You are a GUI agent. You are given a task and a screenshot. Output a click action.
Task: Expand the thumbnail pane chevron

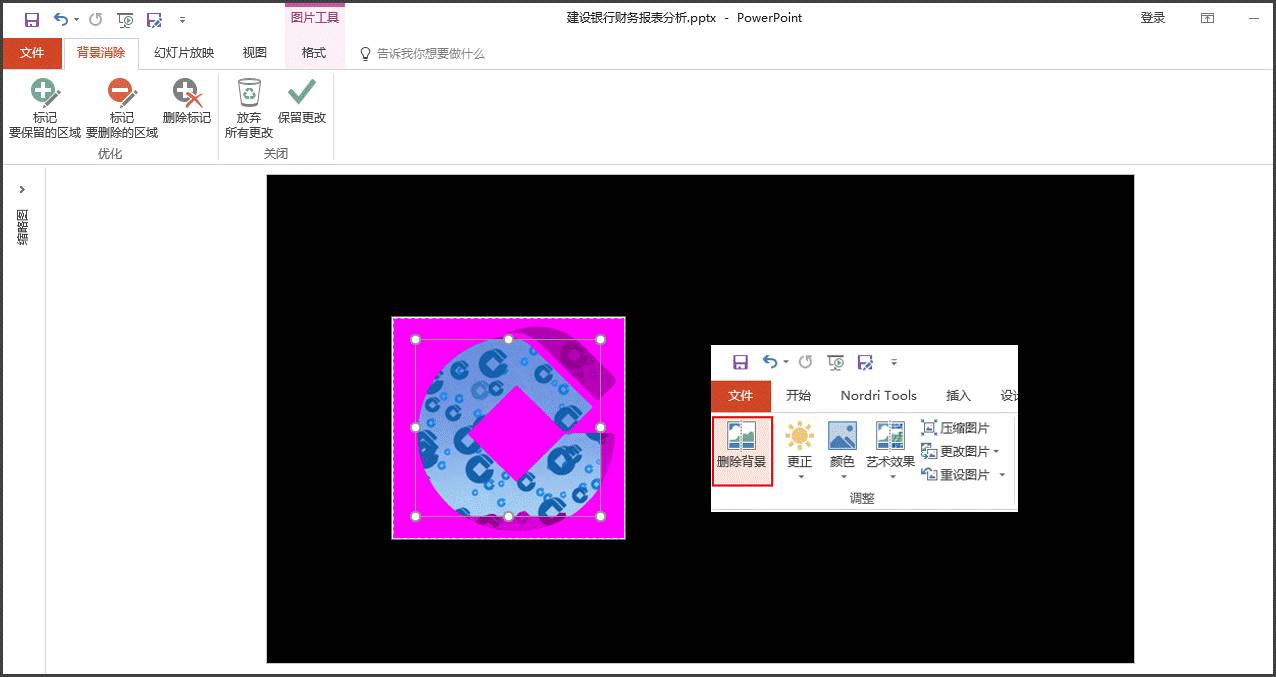[x=22, y=189]
